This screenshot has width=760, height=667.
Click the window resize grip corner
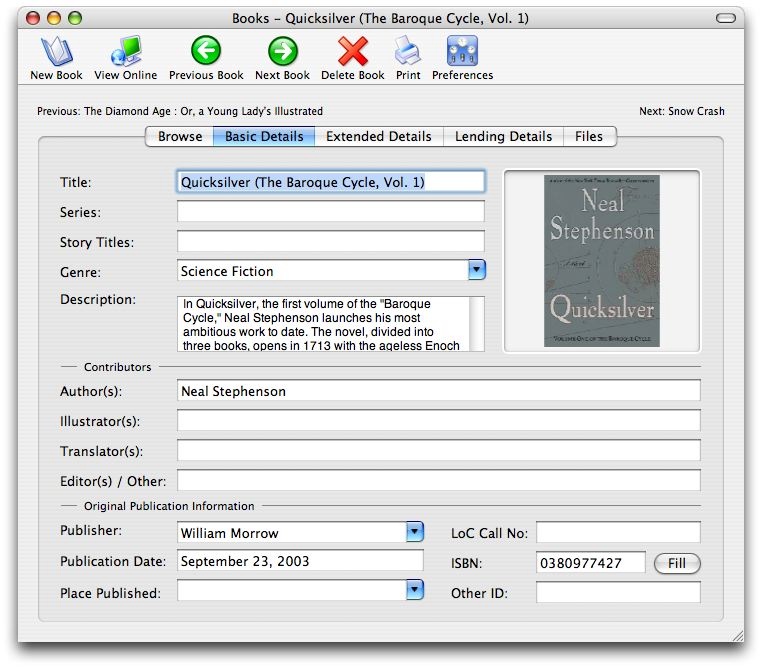point(737,635)
